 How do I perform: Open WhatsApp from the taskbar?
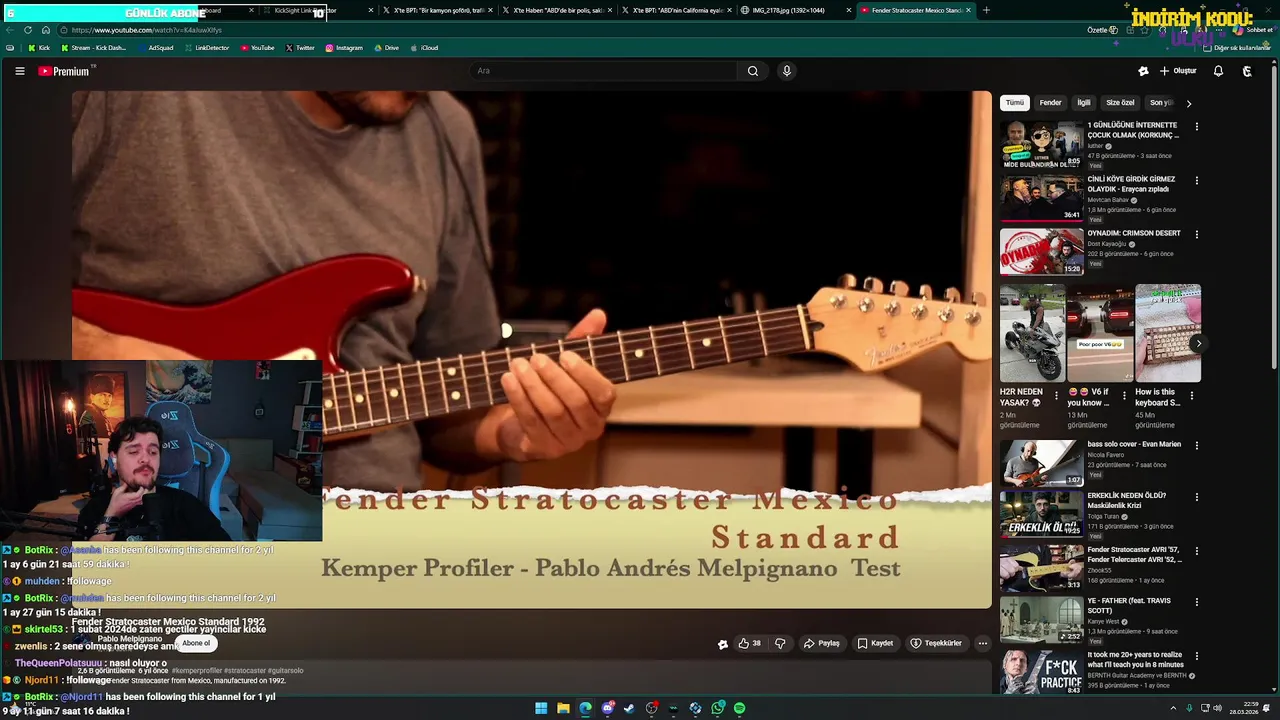[x=718, y=708]
